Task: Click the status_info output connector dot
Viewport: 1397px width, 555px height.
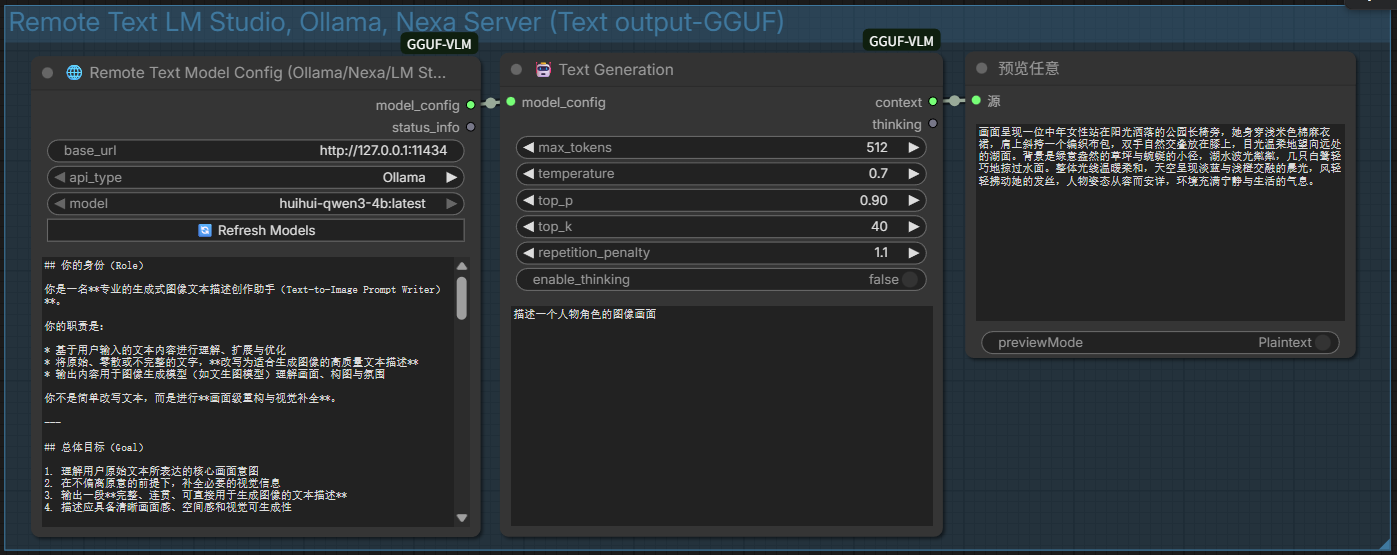Action: click(470, 127)
